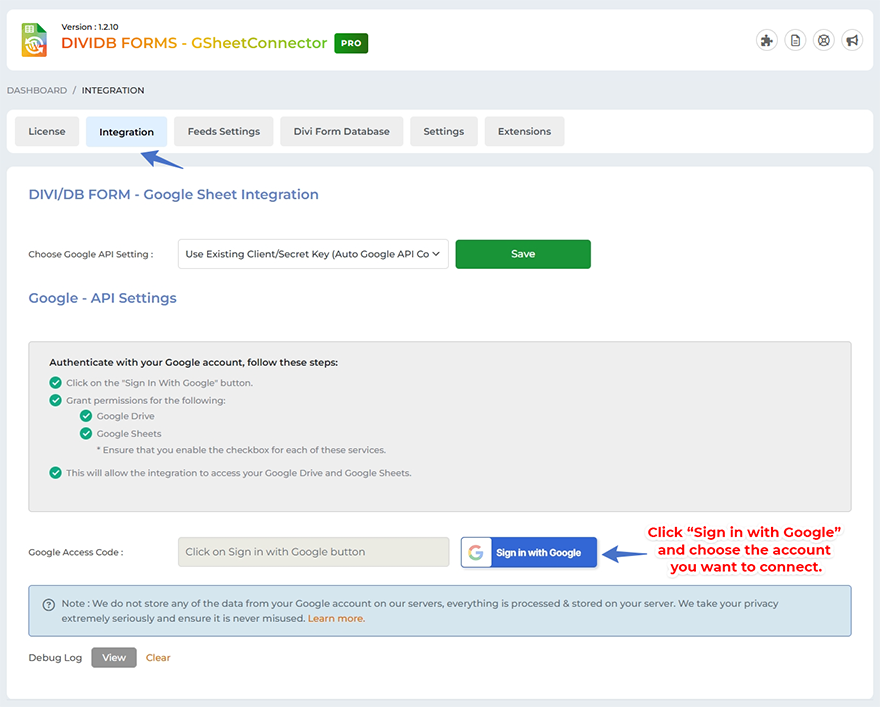Open the plugins puzzle-piece icon
880x707 pixels.
(x=767, y=40)
